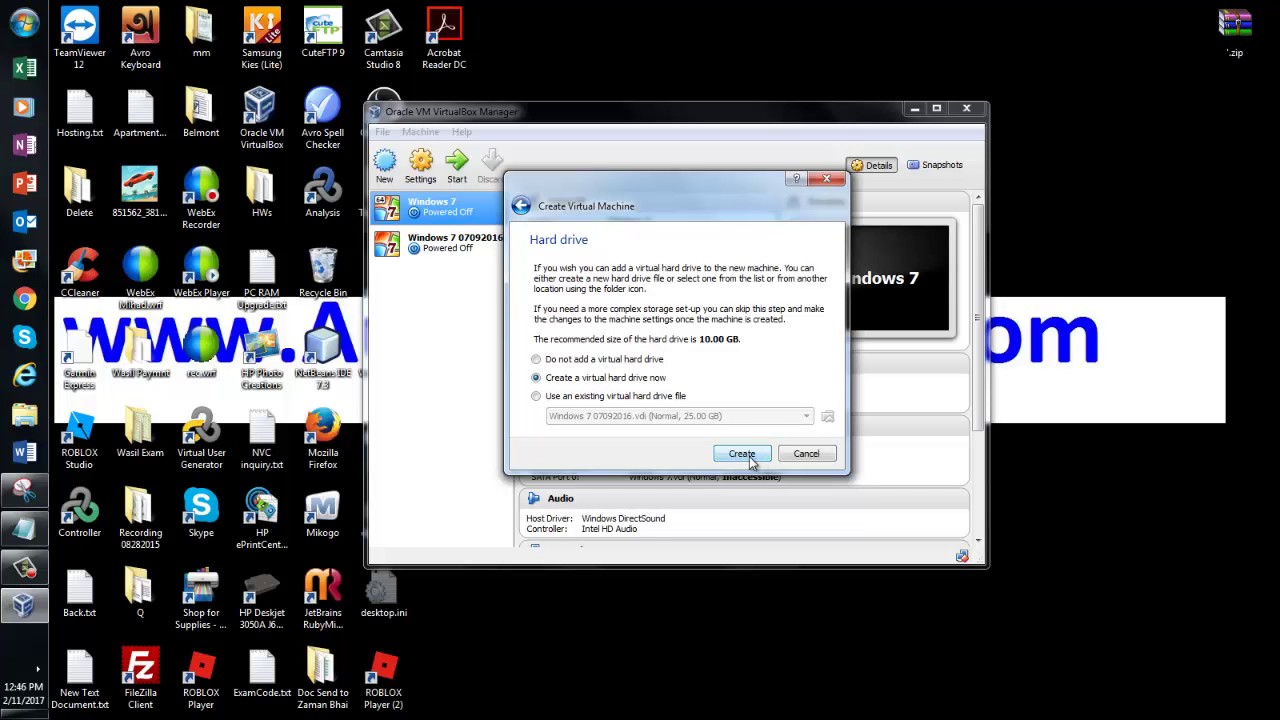Open Outlook from the taskbar
The image size is (1280, 720).
[x=24, y=222]
